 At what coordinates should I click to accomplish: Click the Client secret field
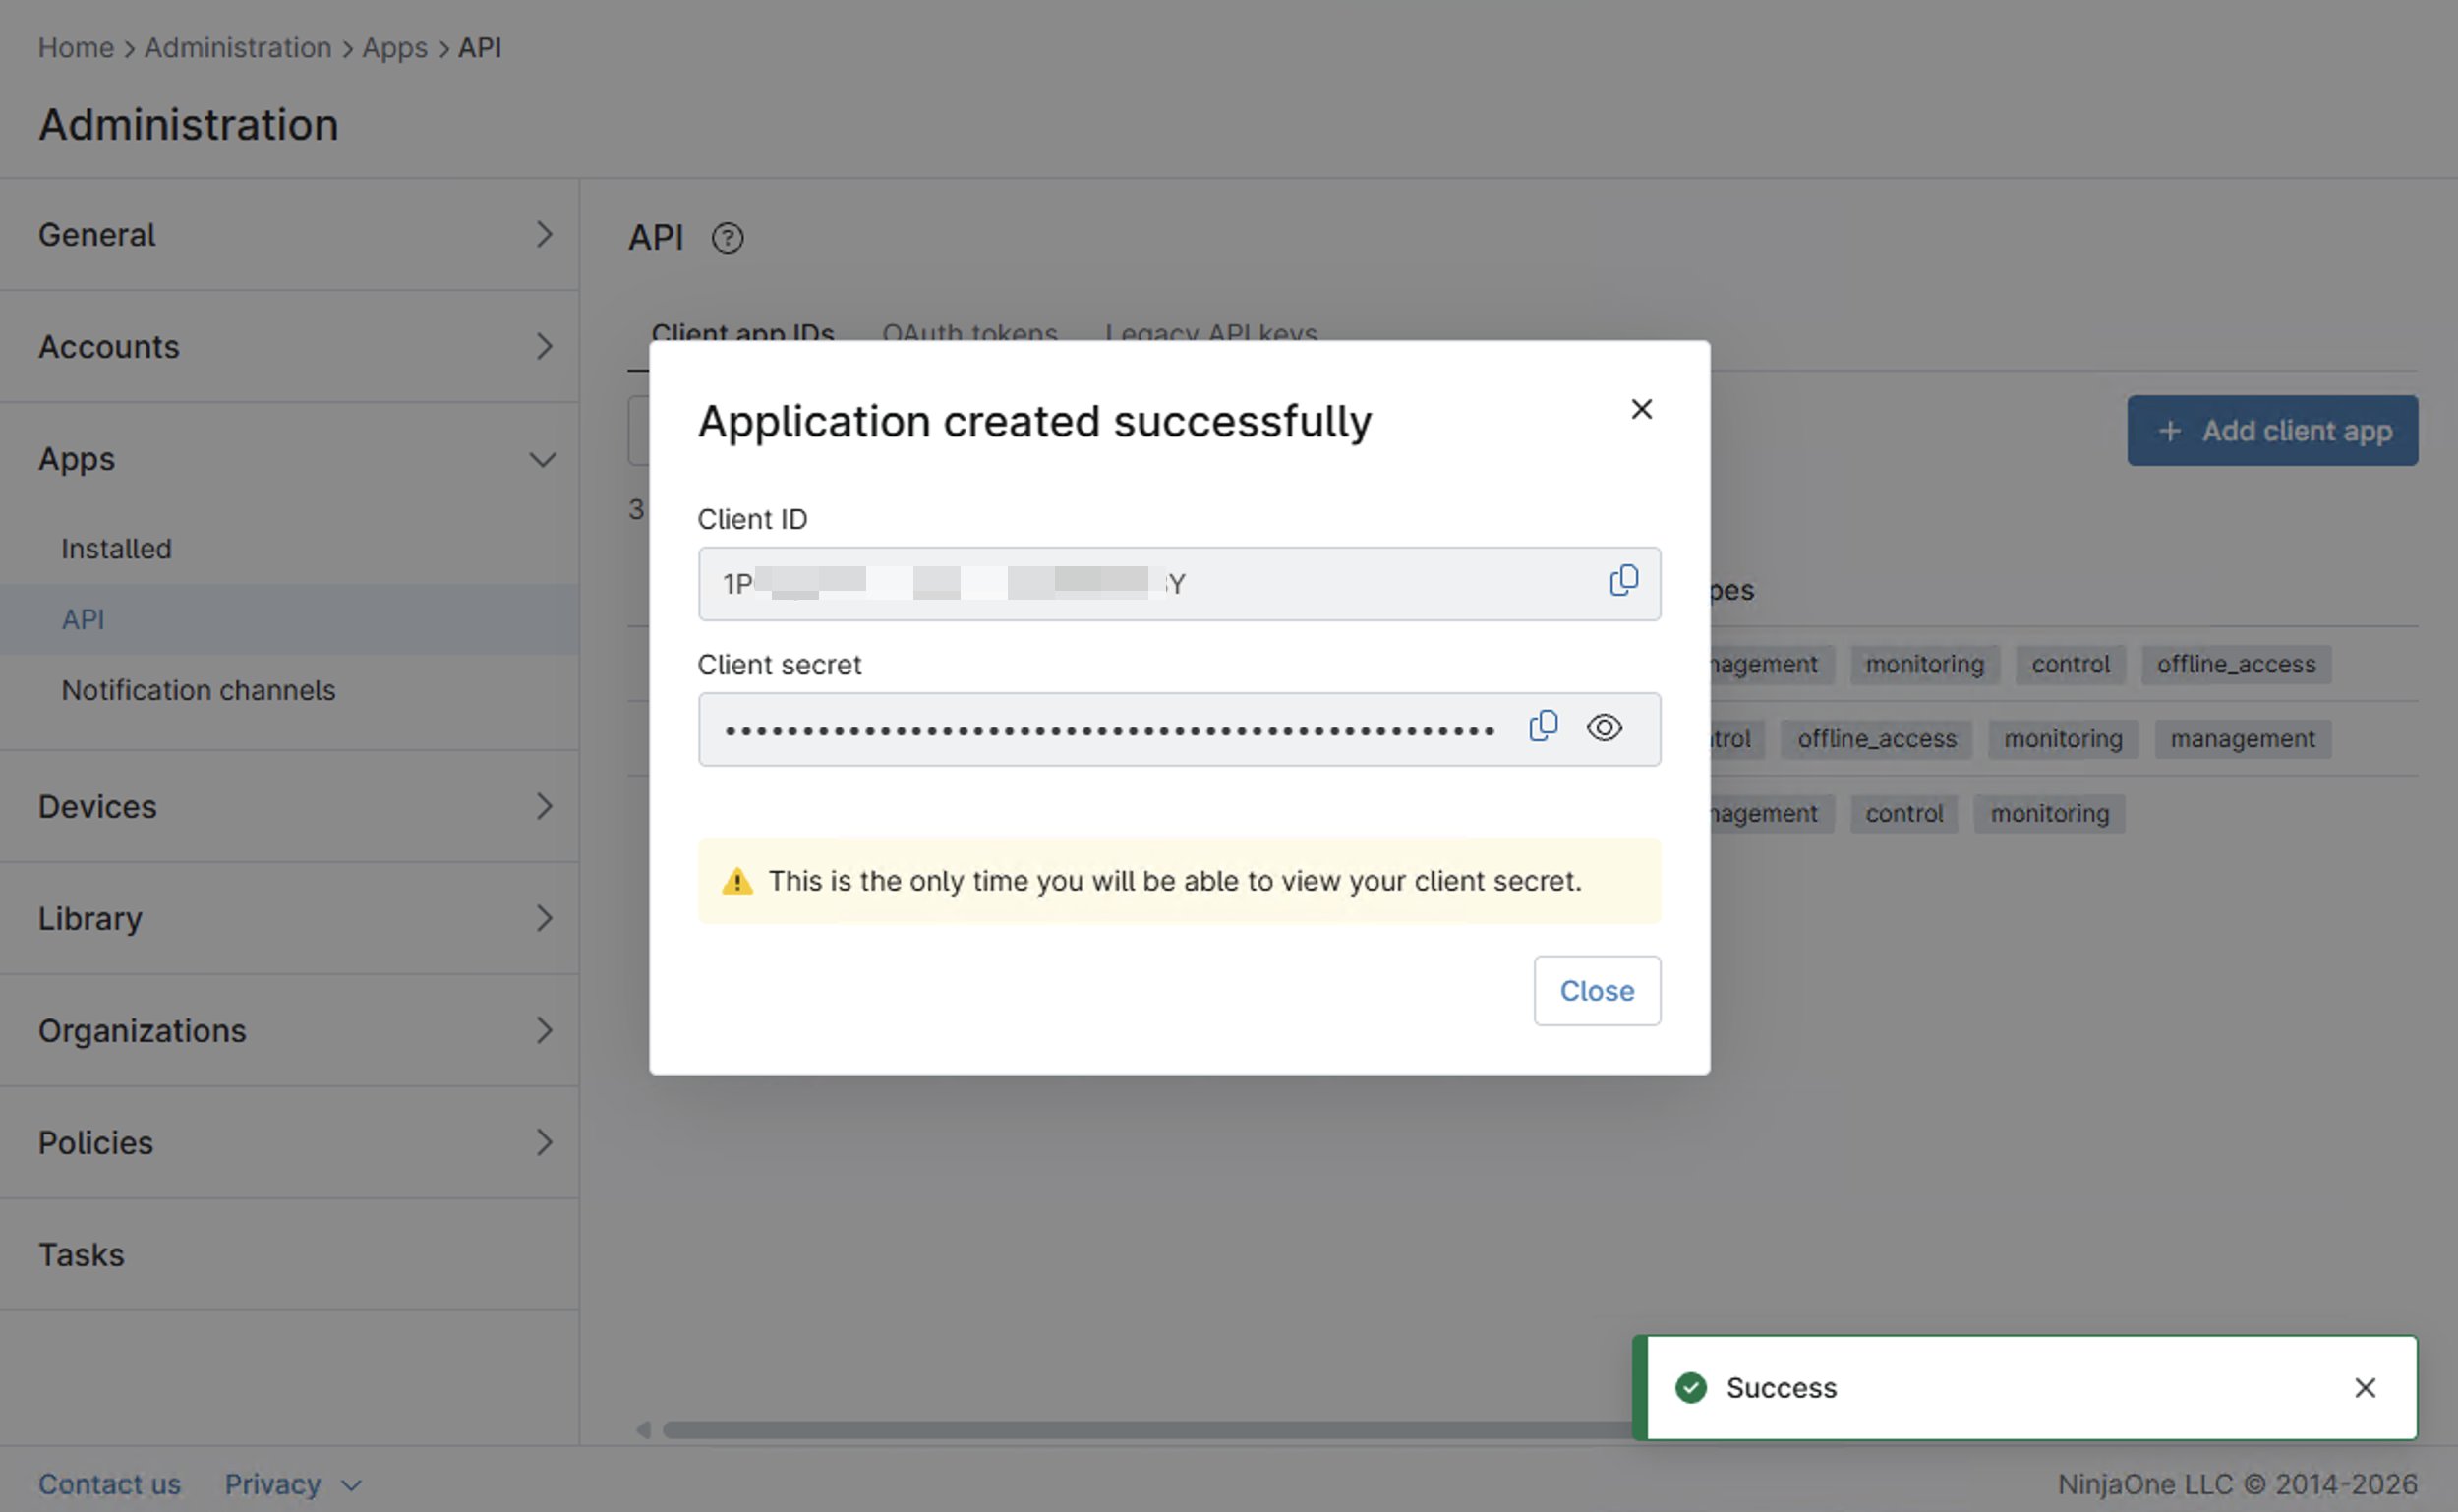tap(1179, 730)
